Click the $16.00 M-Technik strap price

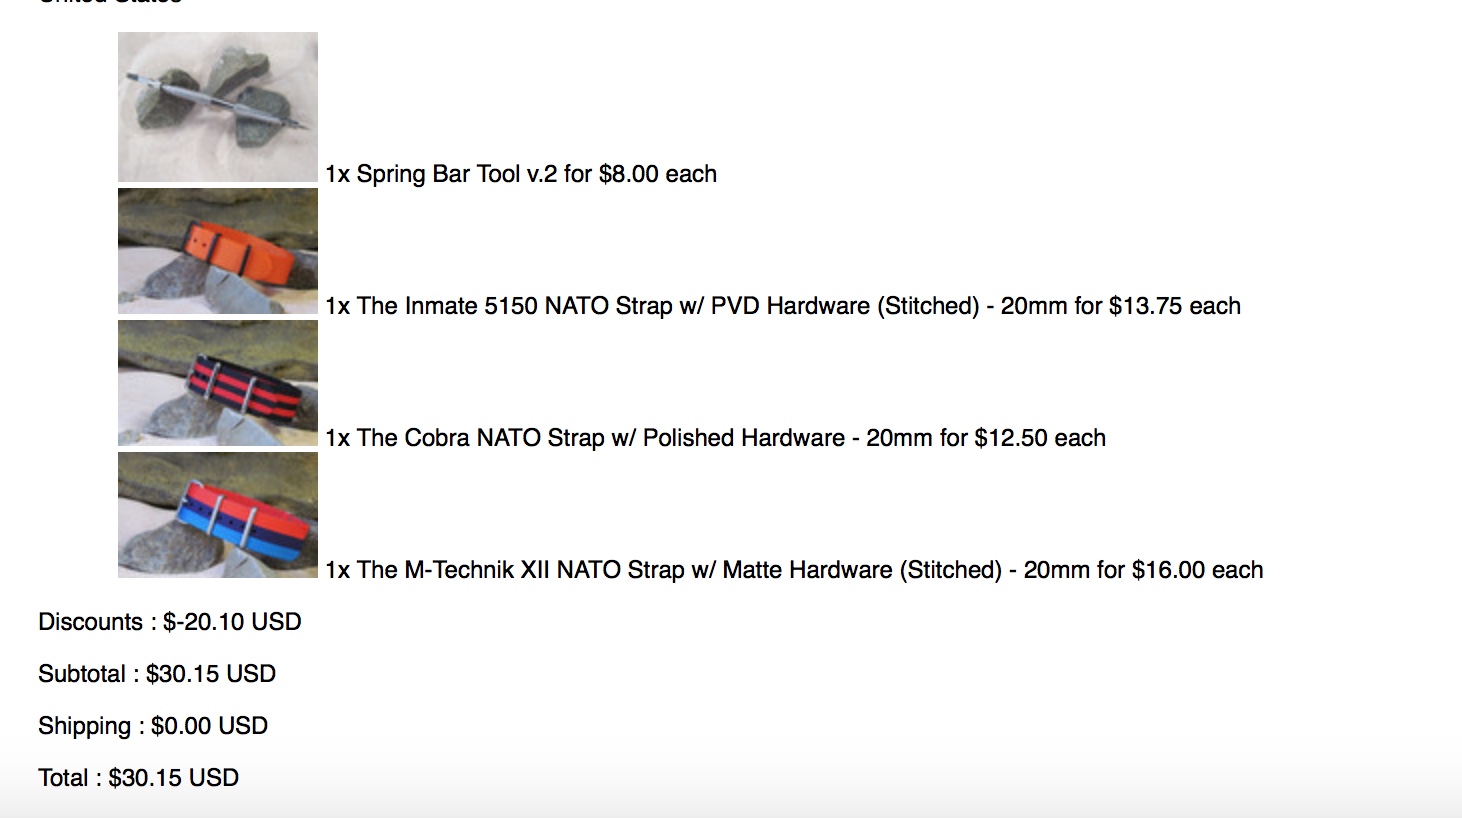pyautogui.click(x=1168, y=570)
